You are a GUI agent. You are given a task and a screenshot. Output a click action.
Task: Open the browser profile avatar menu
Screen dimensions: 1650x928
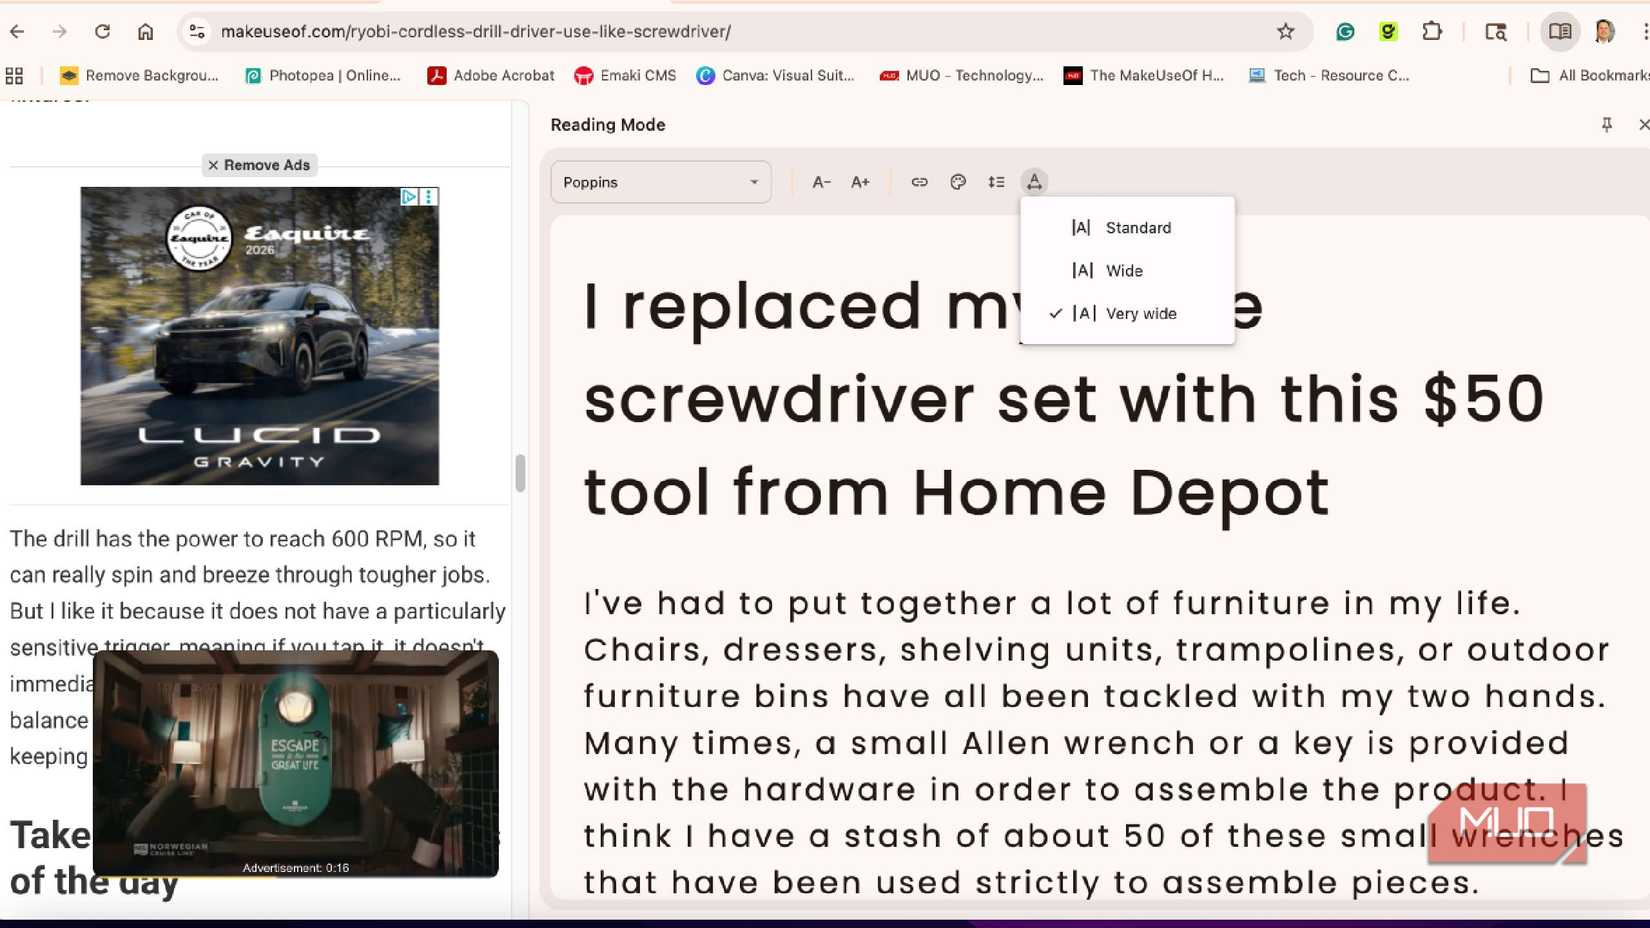[x=1601, y=31]
